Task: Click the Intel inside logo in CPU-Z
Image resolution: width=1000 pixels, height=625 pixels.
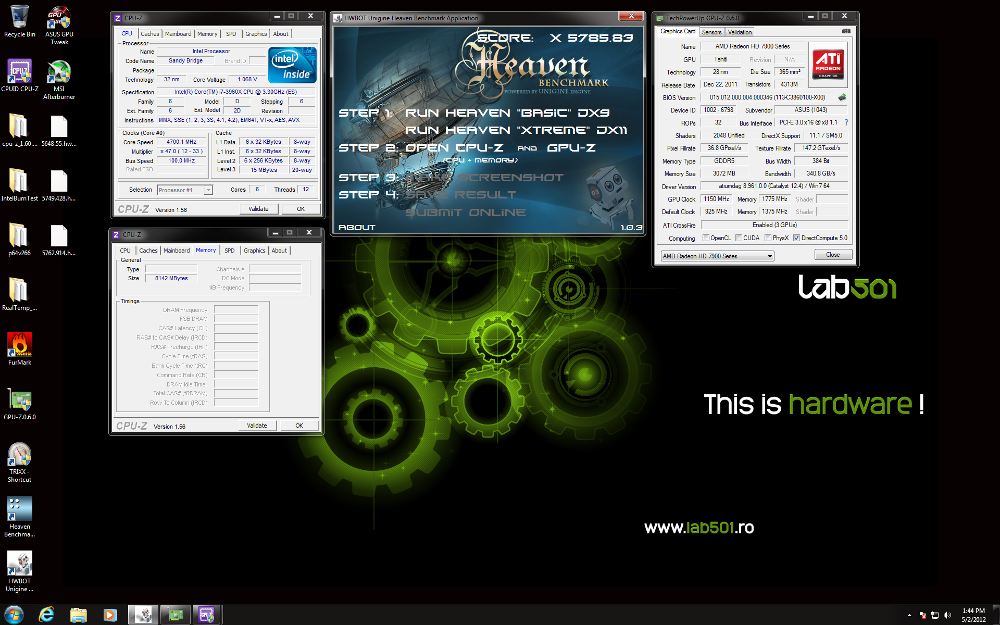Action: (x=292, y=64)
